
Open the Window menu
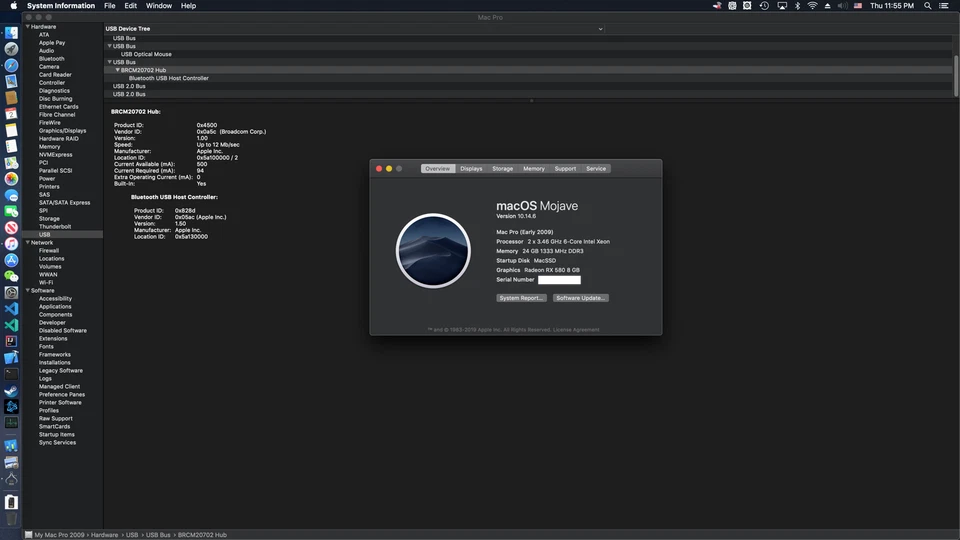(x=158, y=6)
